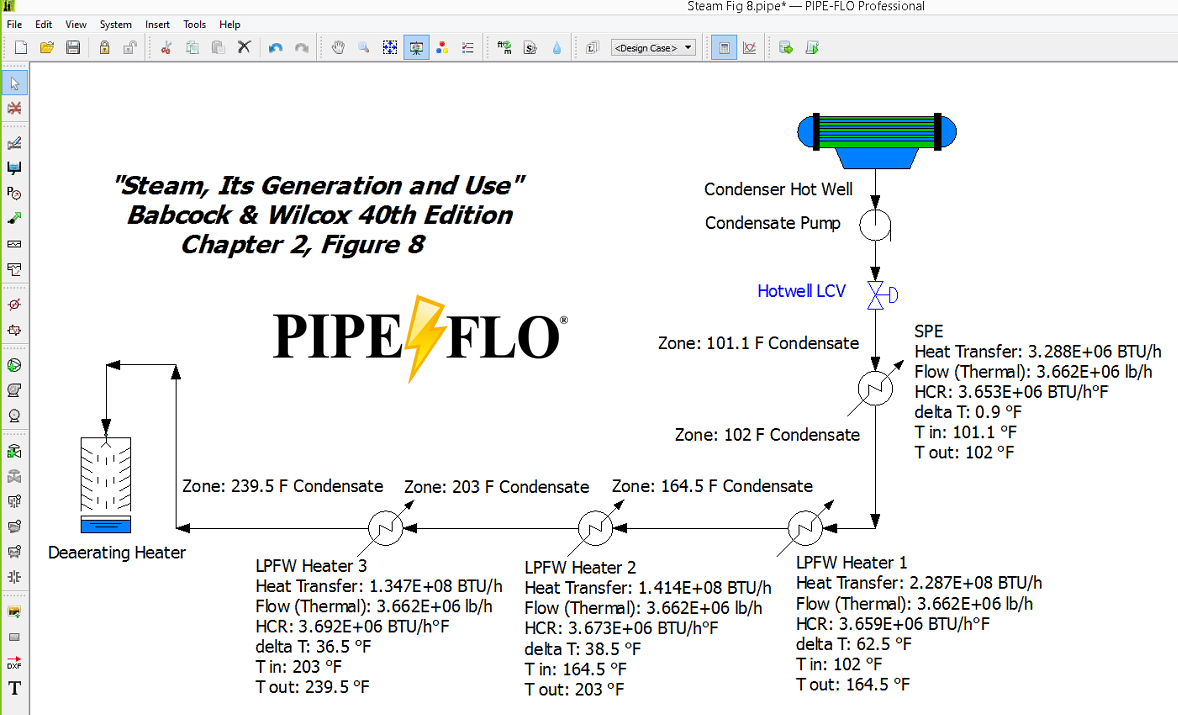Viewport: 1178px width, 715px height.
Task: Select the Hotwell LCV valve symbol
Action: pos(882,295)
